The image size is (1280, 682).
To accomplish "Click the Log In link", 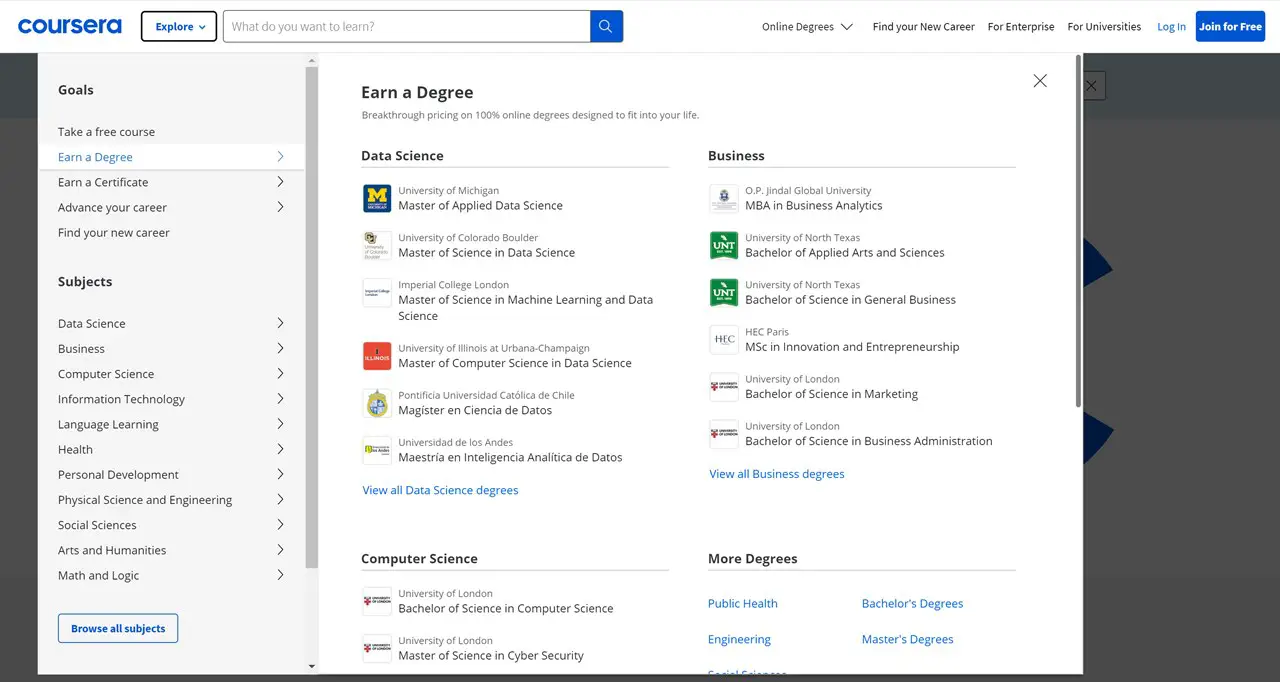I will (x=1171, y=27).
